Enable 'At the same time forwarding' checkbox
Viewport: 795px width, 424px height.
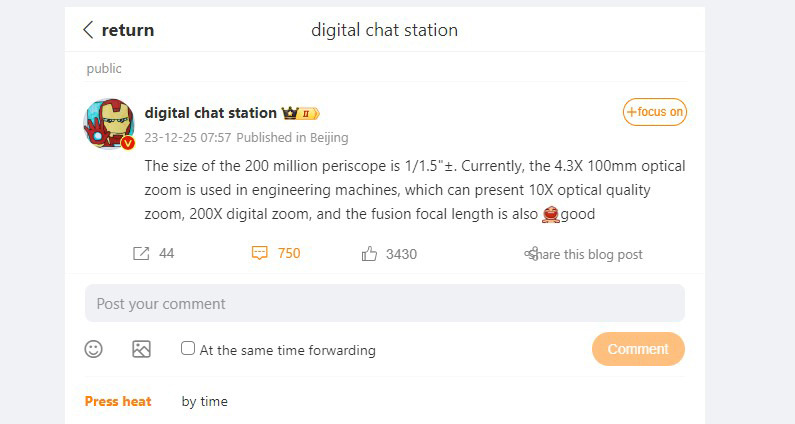[188, 349]
